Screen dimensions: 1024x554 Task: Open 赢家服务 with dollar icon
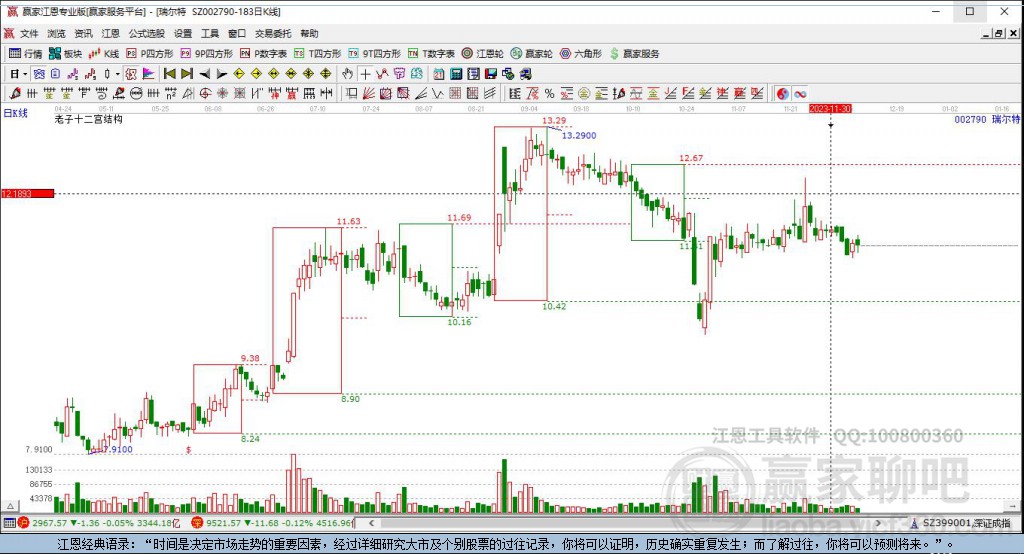click(634, 54)
